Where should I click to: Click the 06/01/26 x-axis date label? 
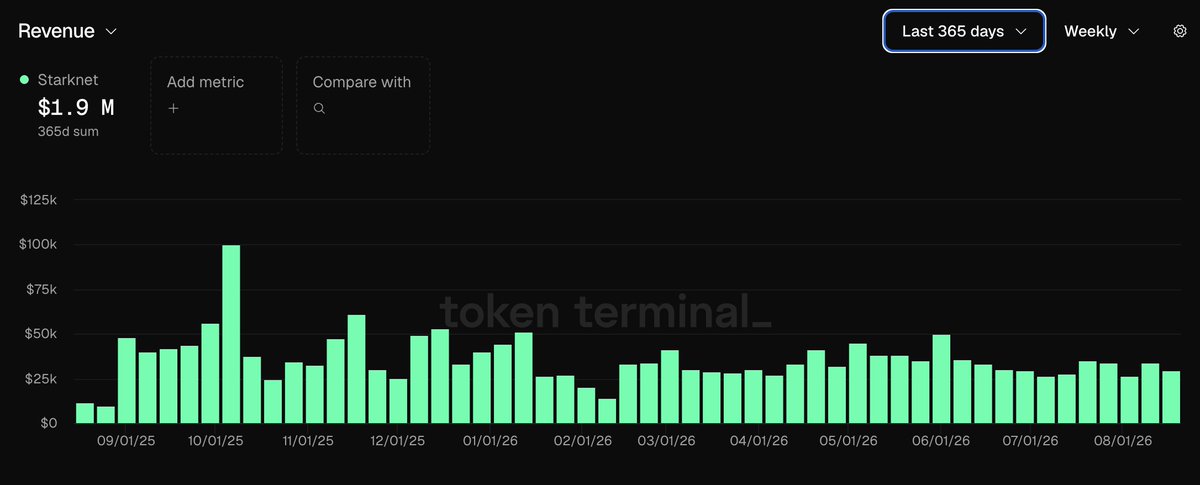(x=940, y=439)
